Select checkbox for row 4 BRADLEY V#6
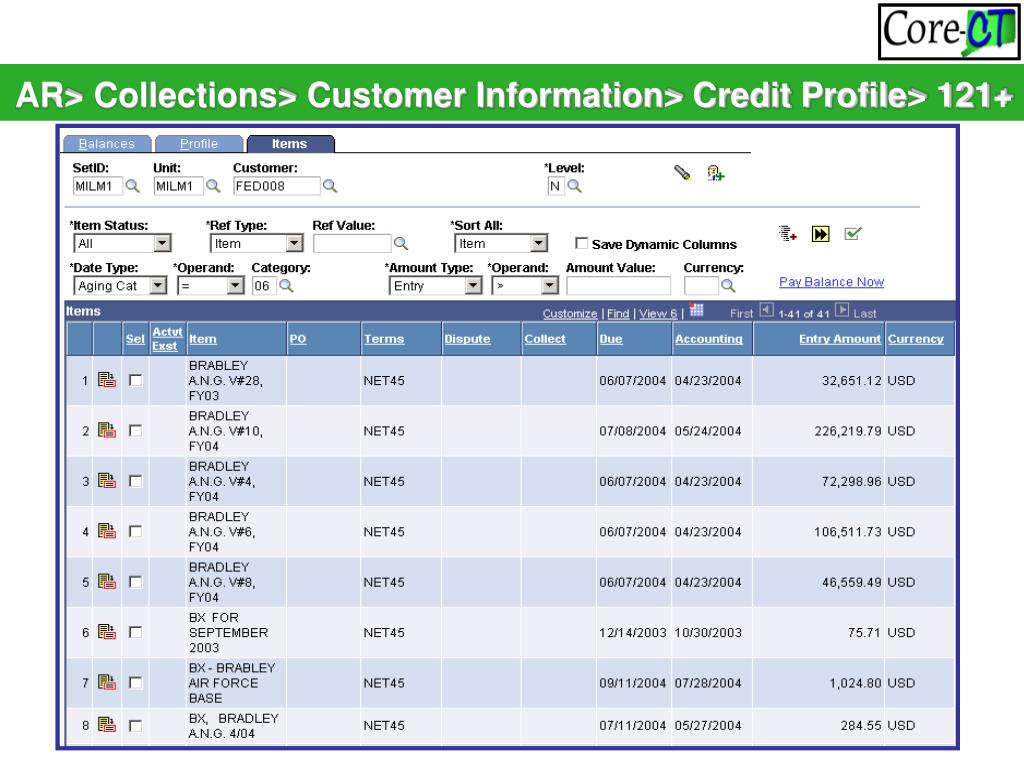This screenshot has height=768, width=1024. [x=135, y=531]
